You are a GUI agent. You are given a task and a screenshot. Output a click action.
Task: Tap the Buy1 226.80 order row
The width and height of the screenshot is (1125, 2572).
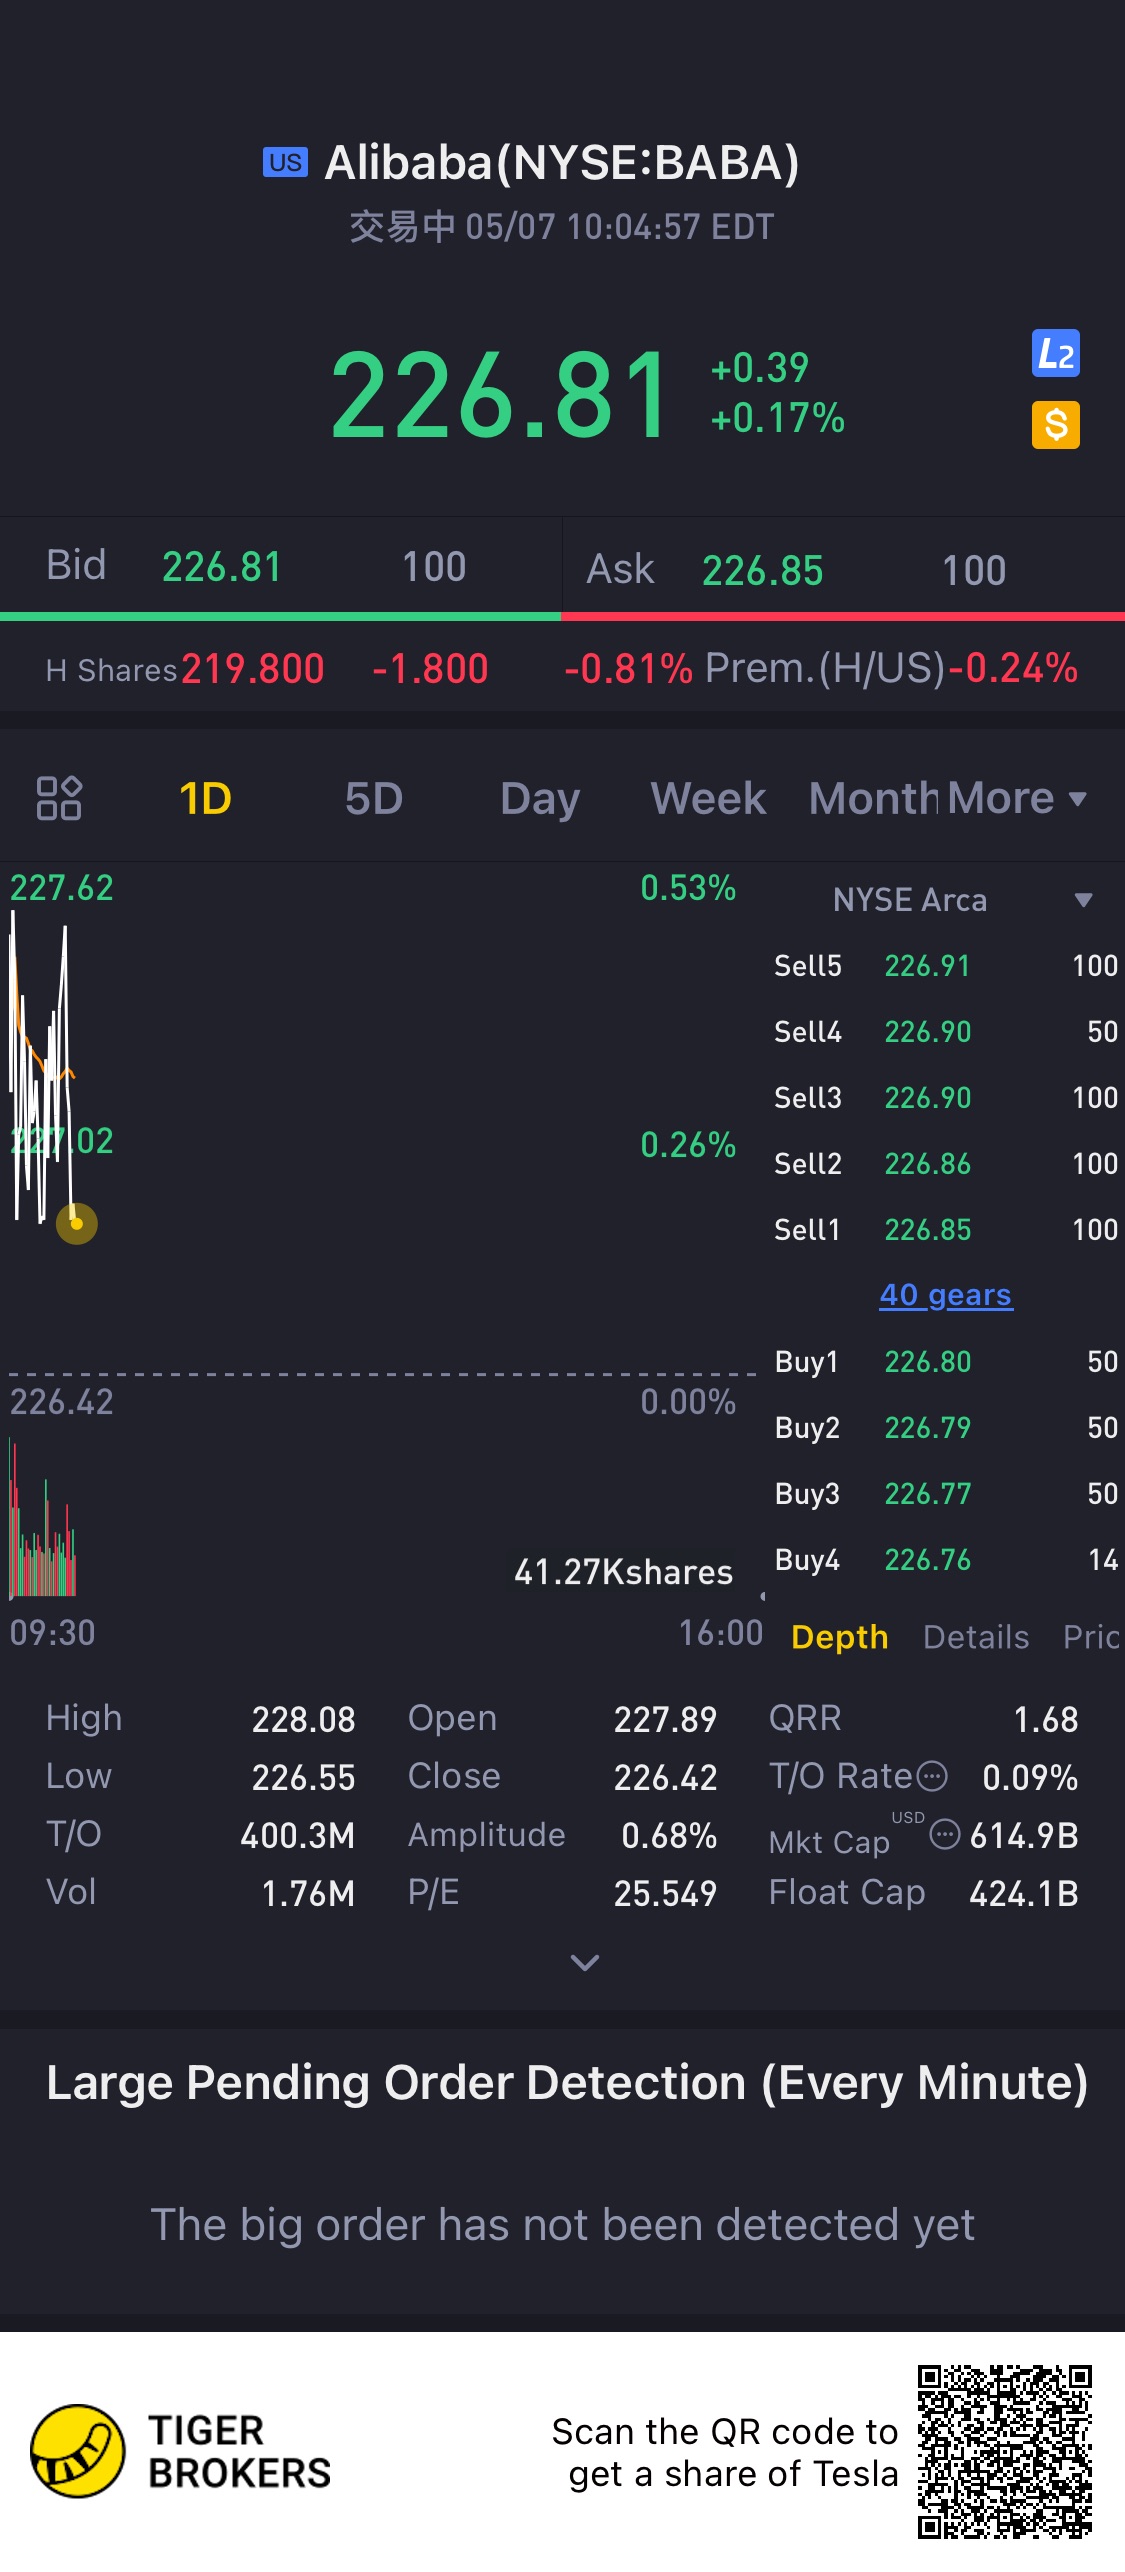(946, 1362)
